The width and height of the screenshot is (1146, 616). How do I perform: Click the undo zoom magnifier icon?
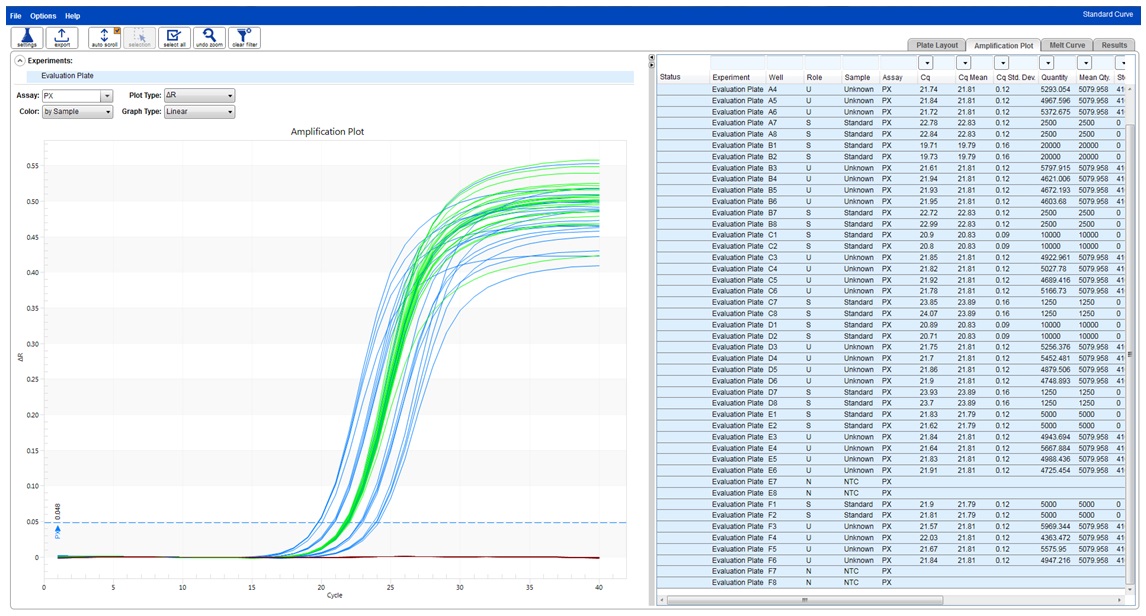pyautogui.click(x=208, y=38)
